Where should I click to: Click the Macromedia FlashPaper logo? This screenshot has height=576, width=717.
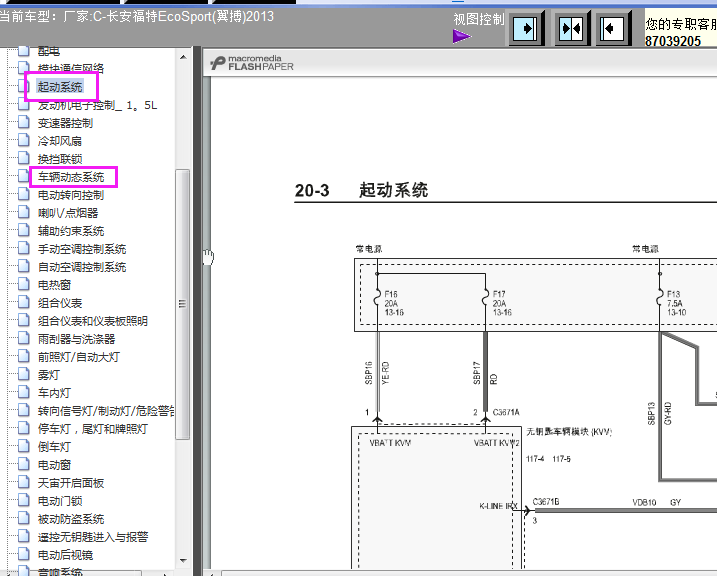(x=252, y=63)
